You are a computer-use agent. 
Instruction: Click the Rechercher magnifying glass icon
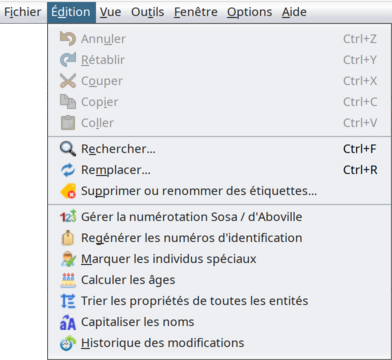pyautogui.click(x=68, y=149)
